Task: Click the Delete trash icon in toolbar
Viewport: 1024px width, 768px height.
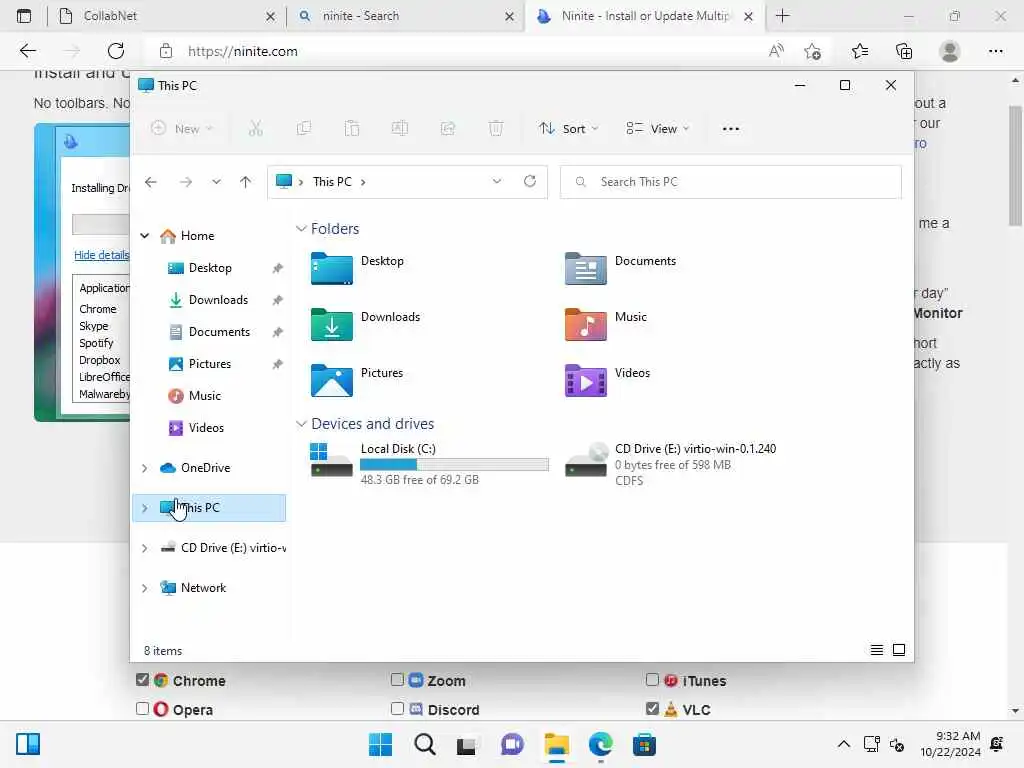Action: point(496,129)
